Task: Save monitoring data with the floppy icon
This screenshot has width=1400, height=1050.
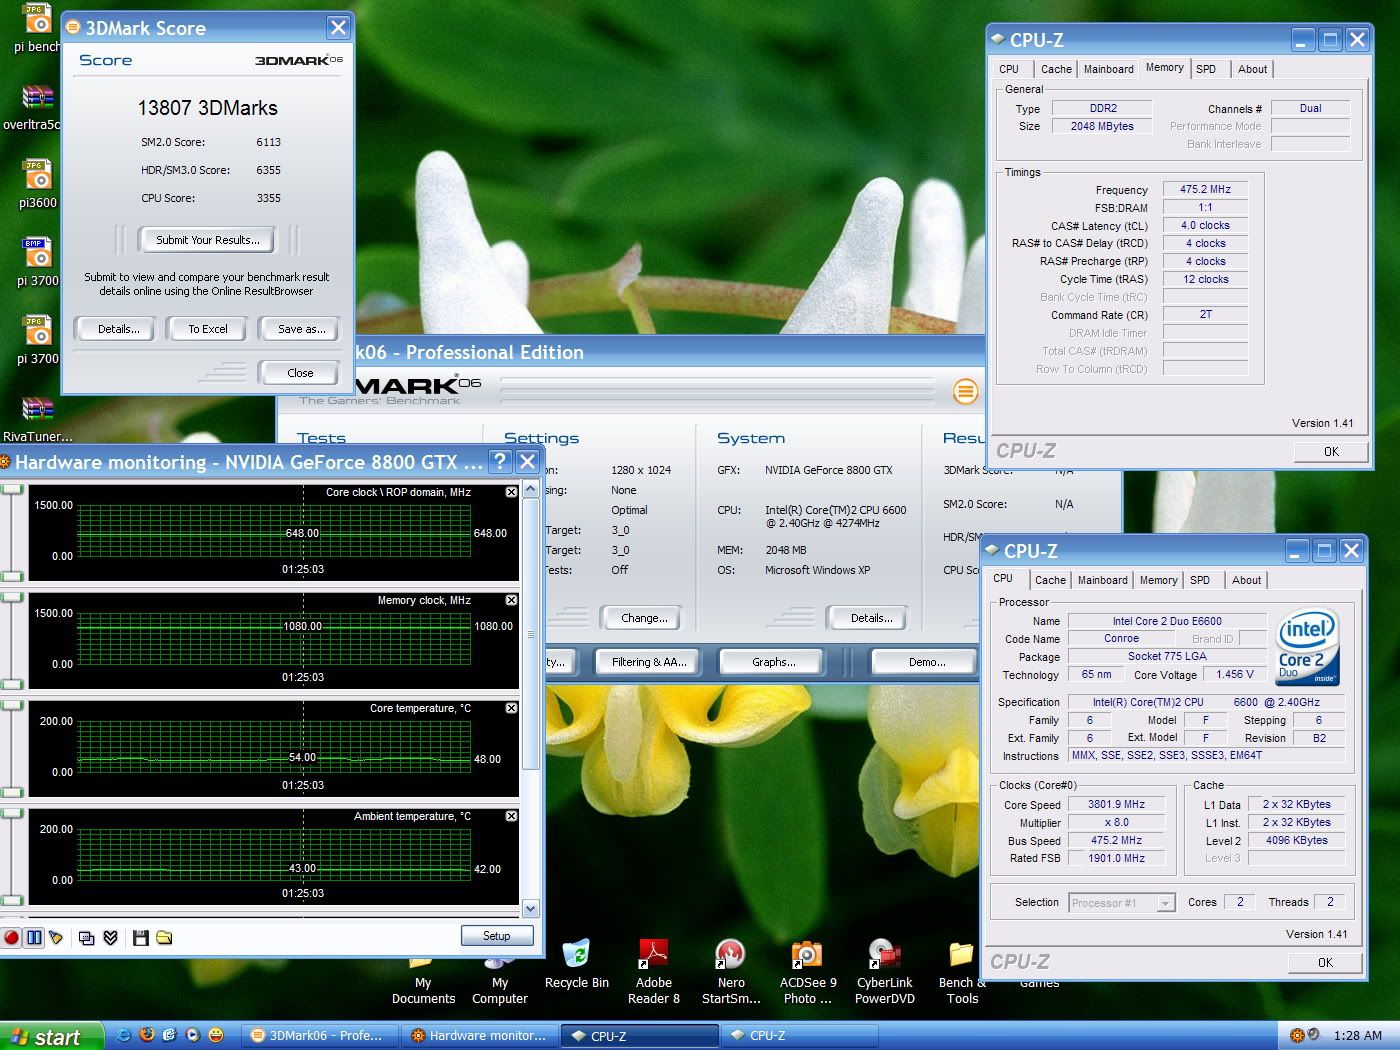Action: (x=141, y=938)
